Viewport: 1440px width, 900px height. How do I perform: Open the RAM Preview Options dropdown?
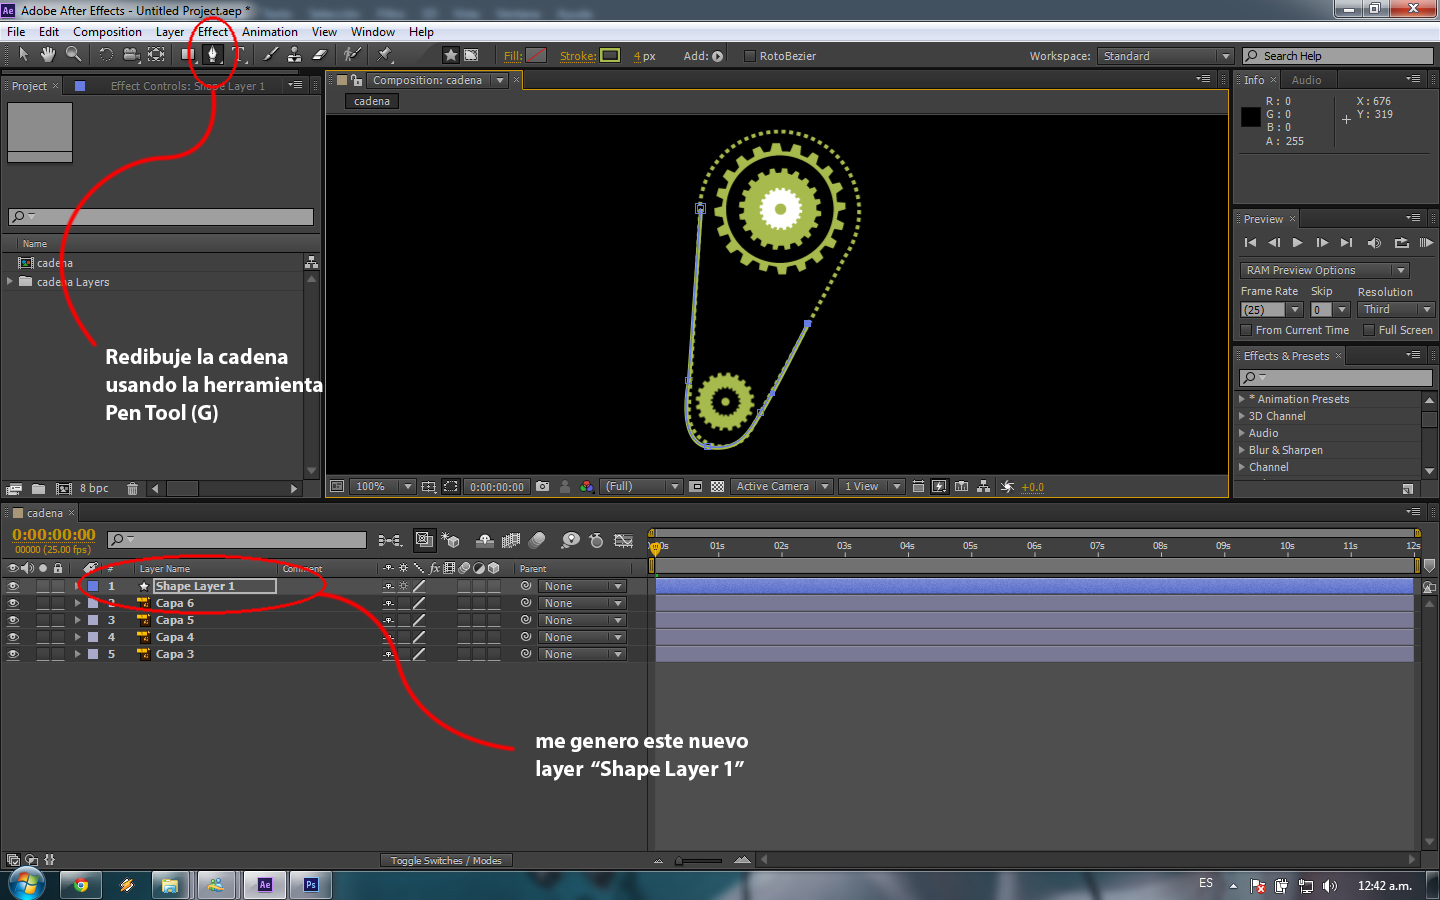click(1324, 271)
